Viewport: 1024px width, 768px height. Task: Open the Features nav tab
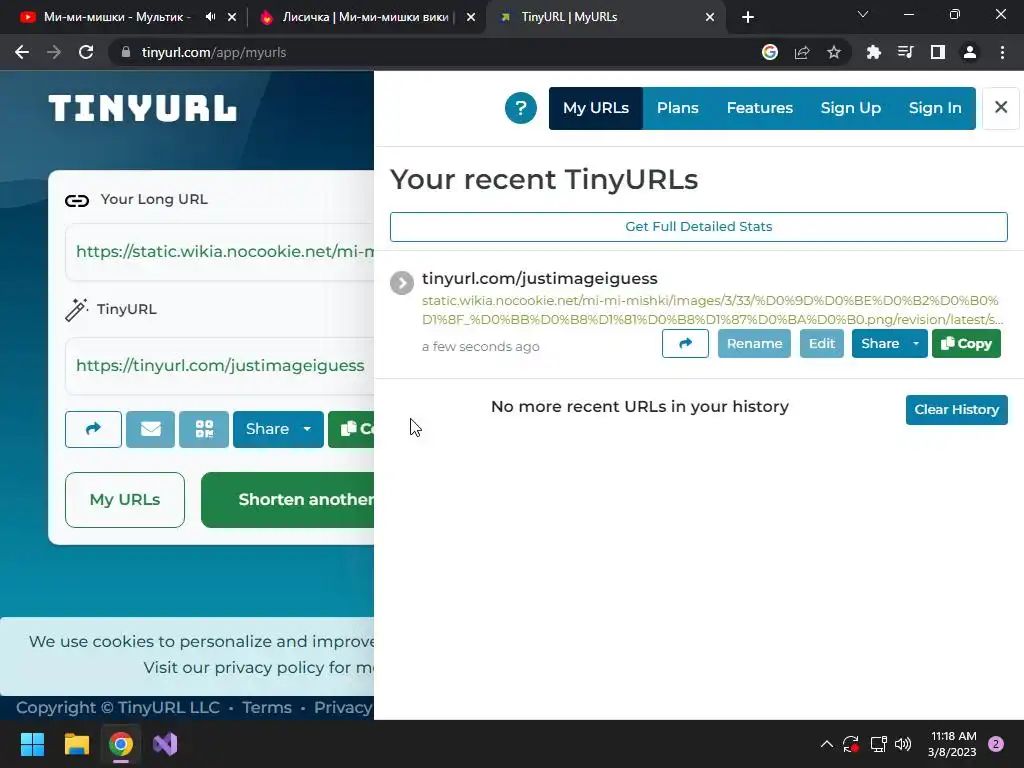[760, 108]
